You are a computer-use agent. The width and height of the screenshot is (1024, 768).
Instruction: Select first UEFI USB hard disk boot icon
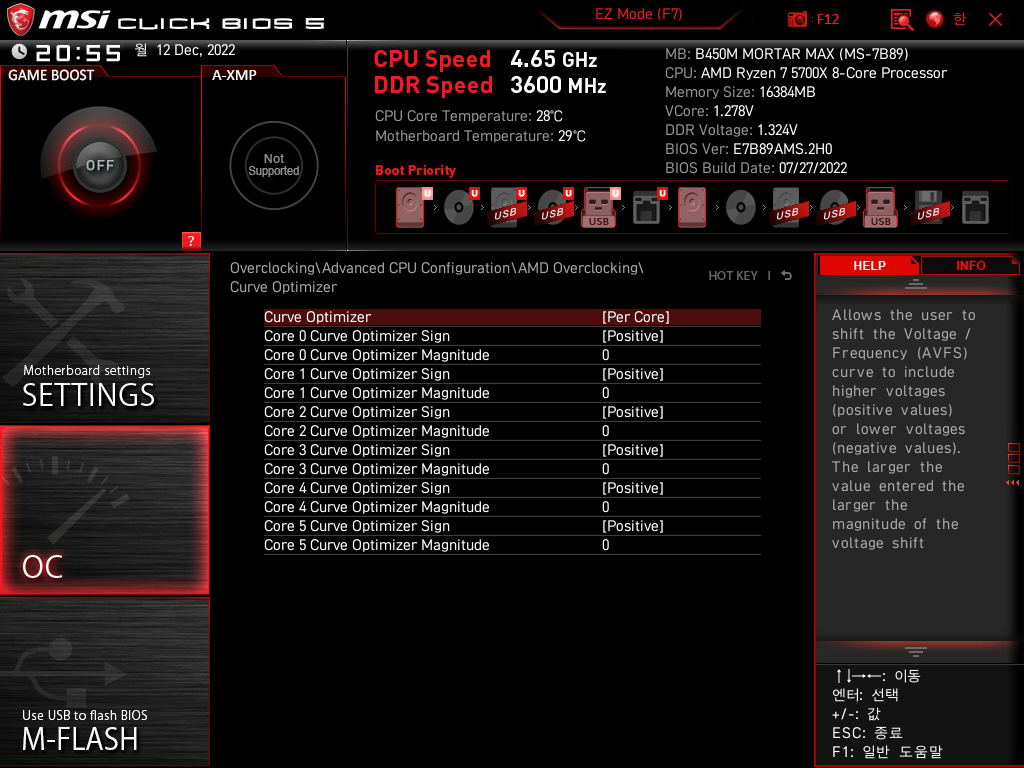[x=507, y=207]
